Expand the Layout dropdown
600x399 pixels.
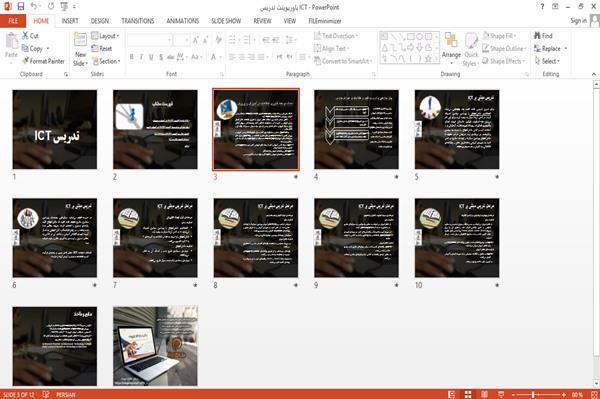(x=105, y=36)
